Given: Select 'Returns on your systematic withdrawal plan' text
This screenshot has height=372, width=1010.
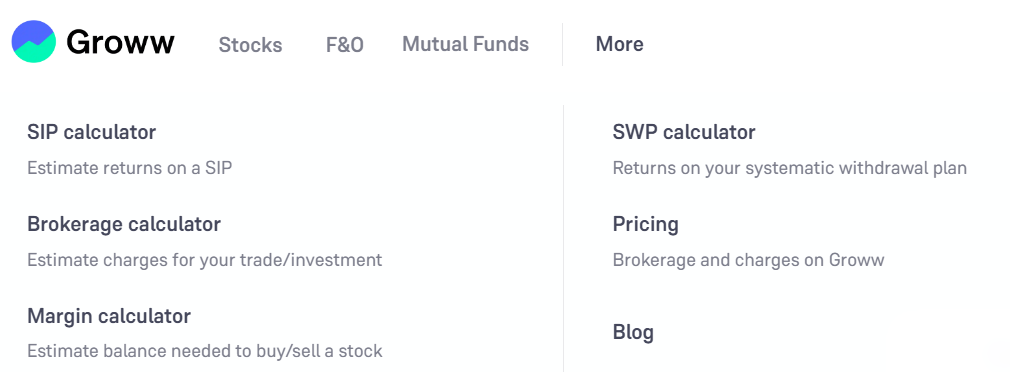Looking at the screenshot, I should tap(790, 168).
